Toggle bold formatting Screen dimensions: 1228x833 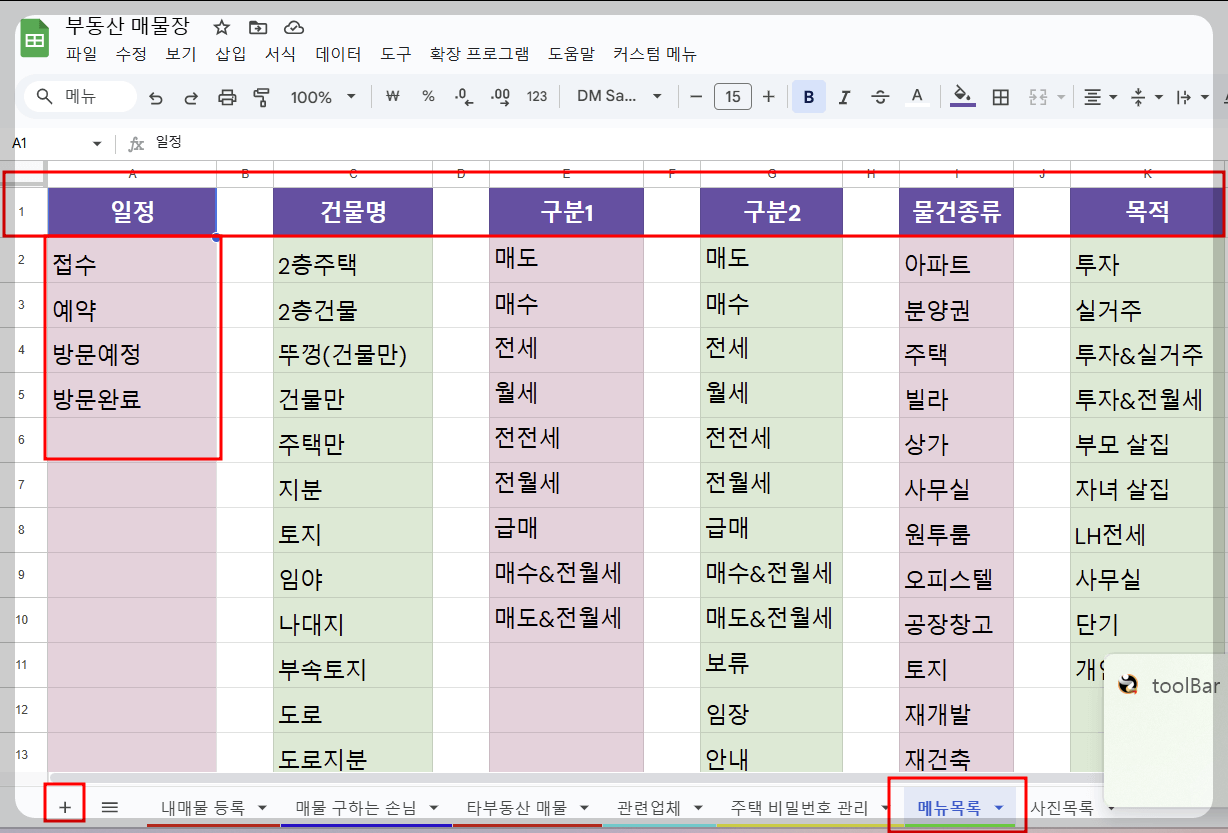coord(808,97)
